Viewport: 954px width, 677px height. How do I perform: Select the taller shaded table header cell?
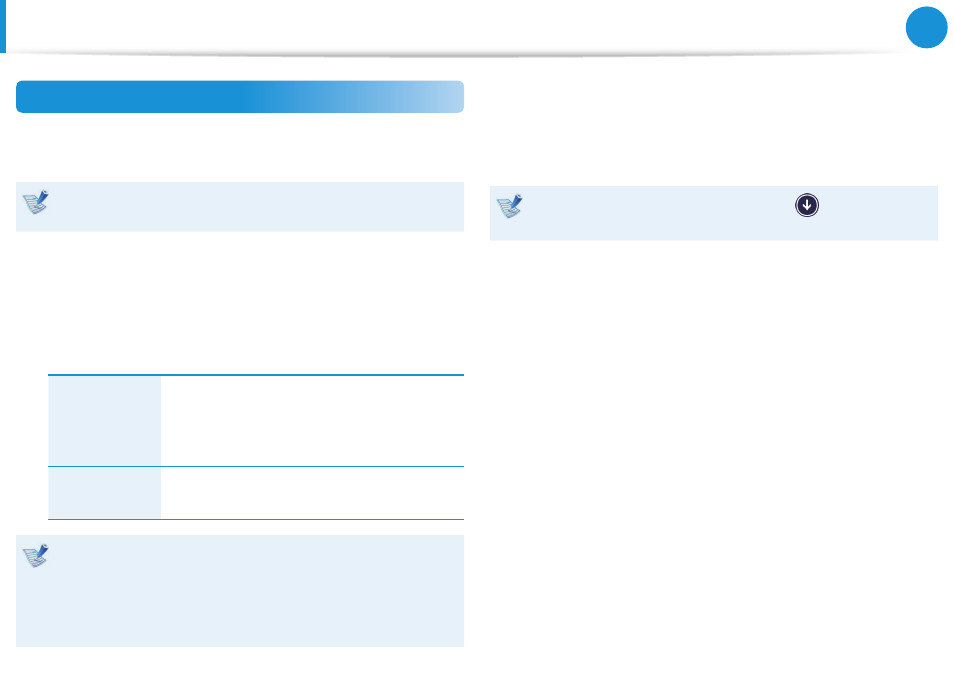pos(105,421)
